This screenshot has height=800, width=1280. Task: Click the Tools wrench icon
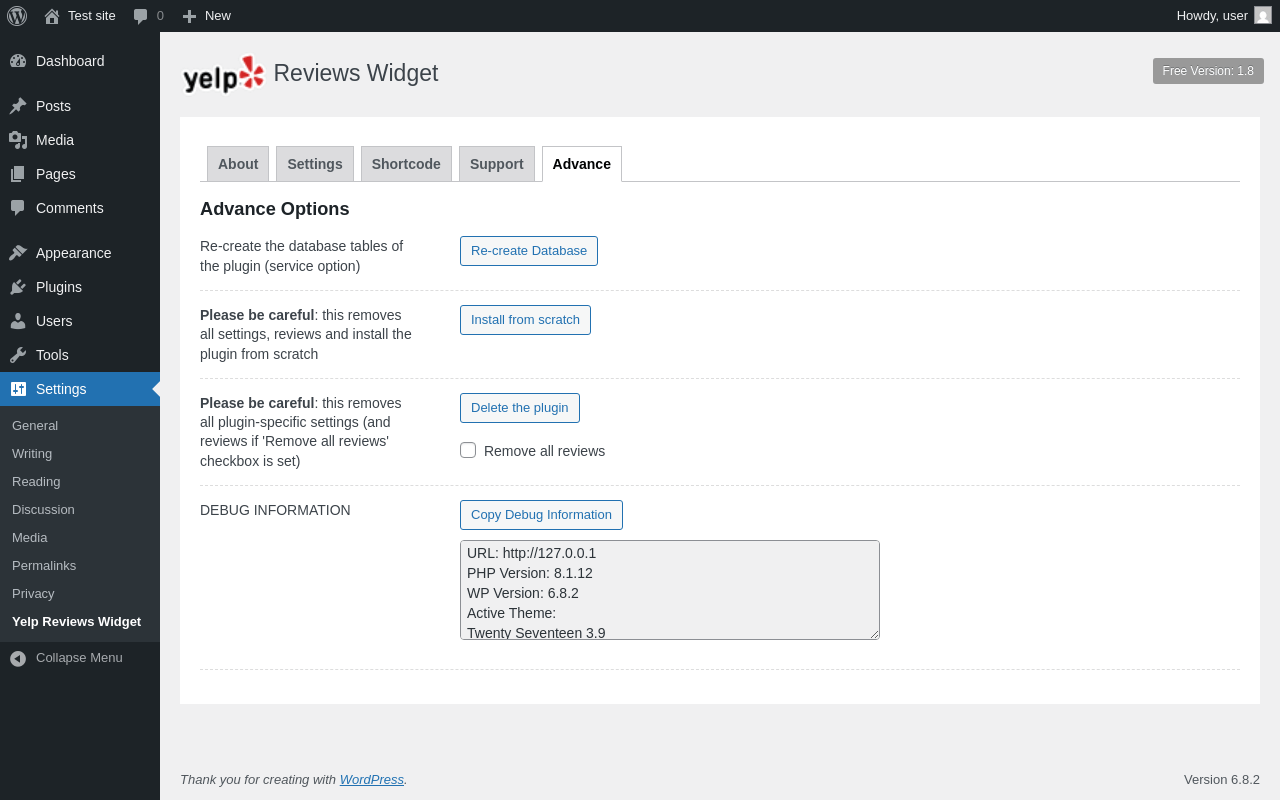point(18,355)
